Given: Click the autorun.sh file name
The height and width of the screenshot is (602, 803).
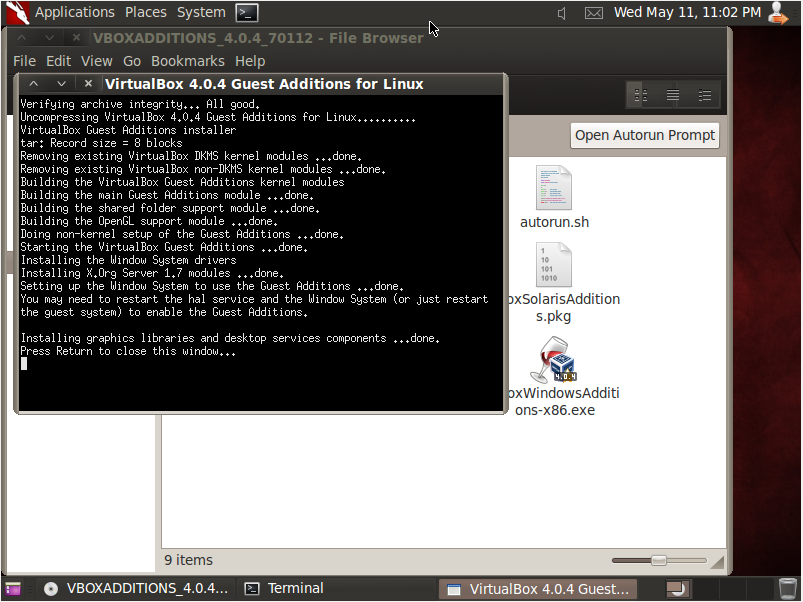Looking at the screenshot, I should click(555, 223).
